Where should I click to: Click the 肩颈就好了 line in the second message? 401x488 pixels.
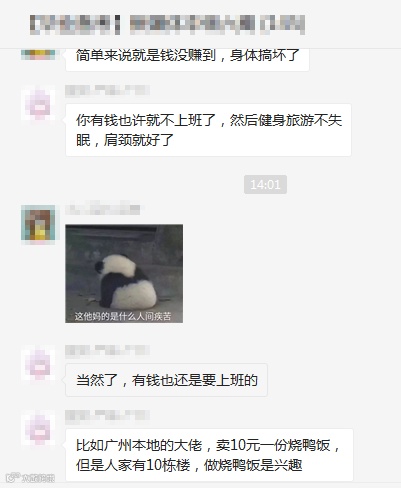tap(138, 140)
